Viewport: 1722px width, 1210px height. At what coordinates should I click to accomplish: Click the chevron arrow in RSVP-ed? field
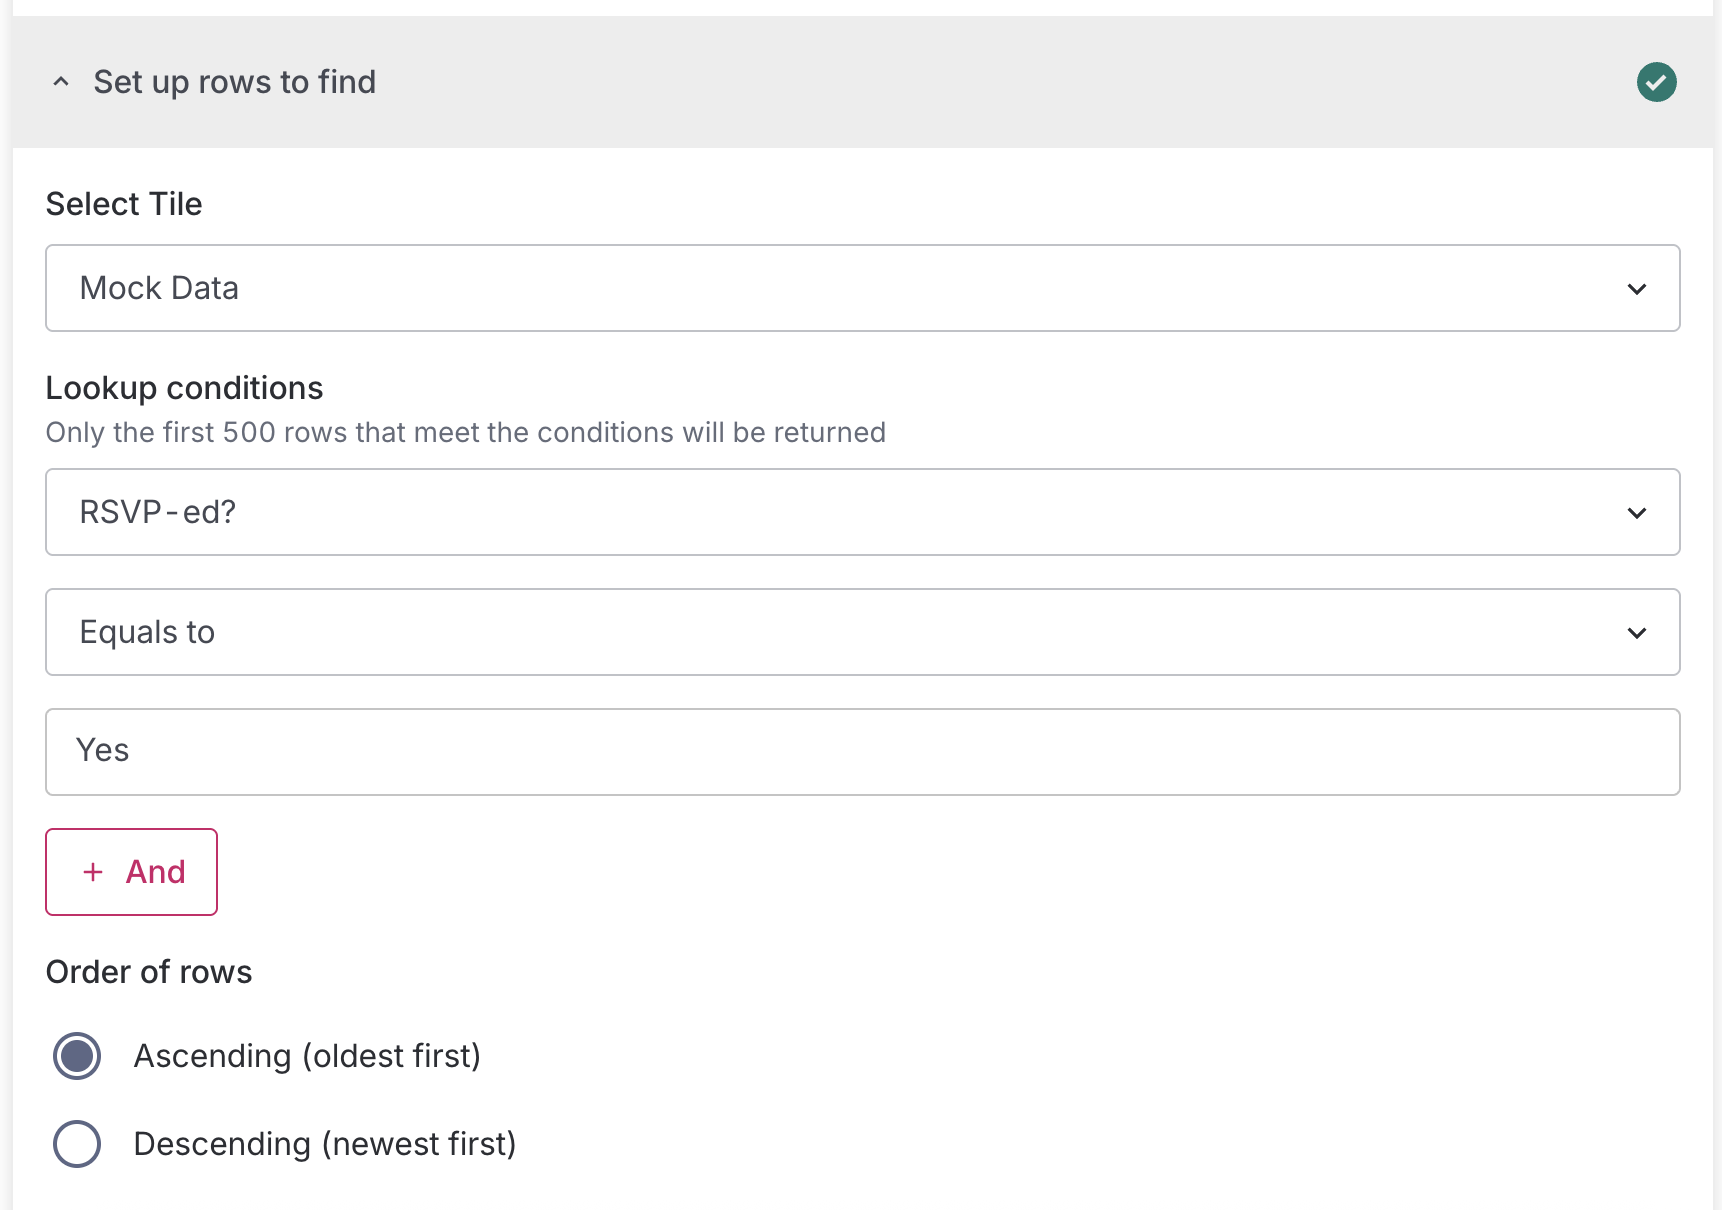point(1637,513)
